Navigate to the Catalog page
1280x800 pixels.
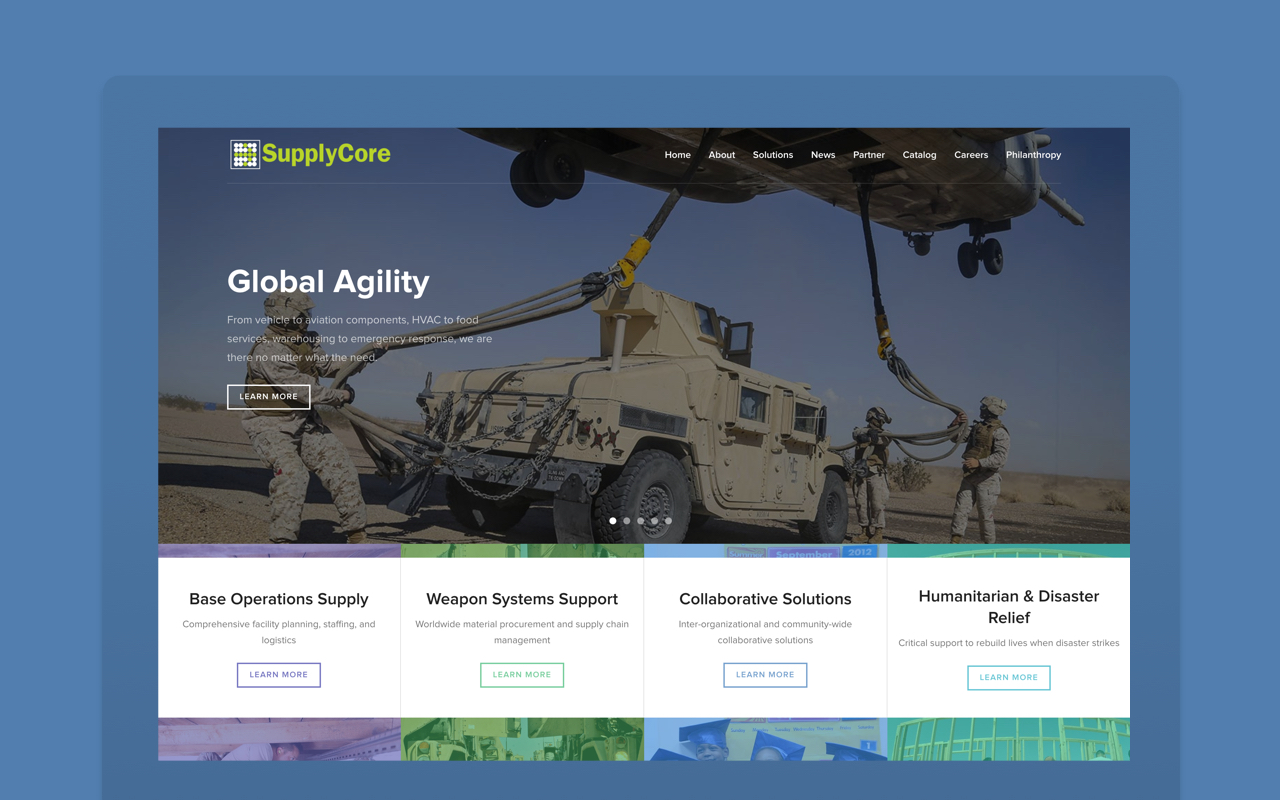coord(919,155)
